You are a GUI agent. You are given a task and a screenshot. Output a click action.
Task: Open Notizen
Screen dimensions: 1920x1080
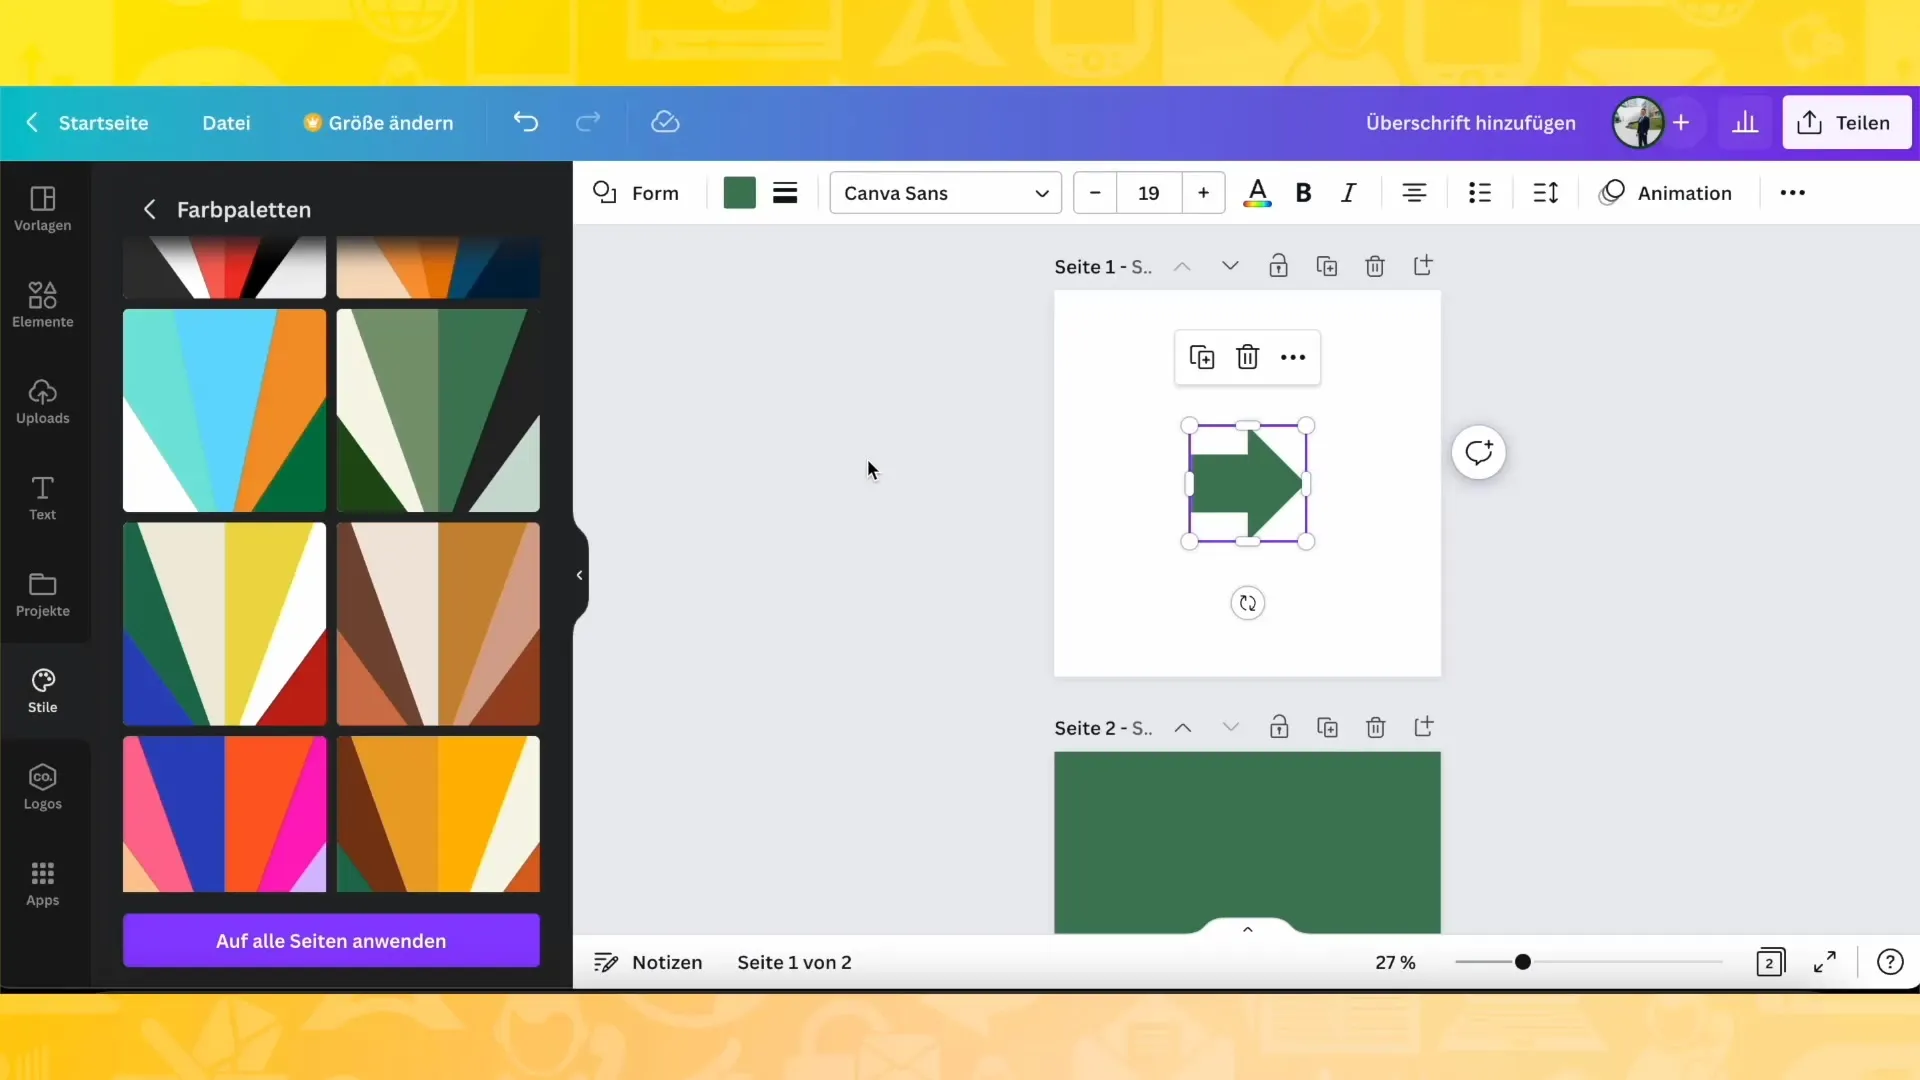[x=648, y=962]
